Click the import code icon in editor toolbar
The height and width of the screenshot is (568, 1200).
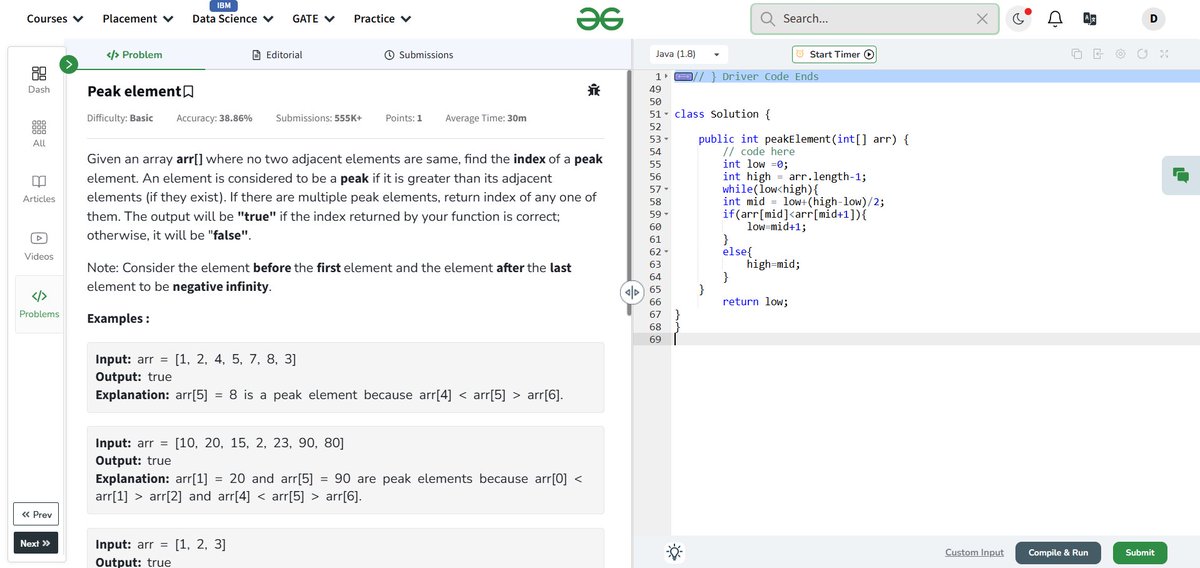[1097, 54]
